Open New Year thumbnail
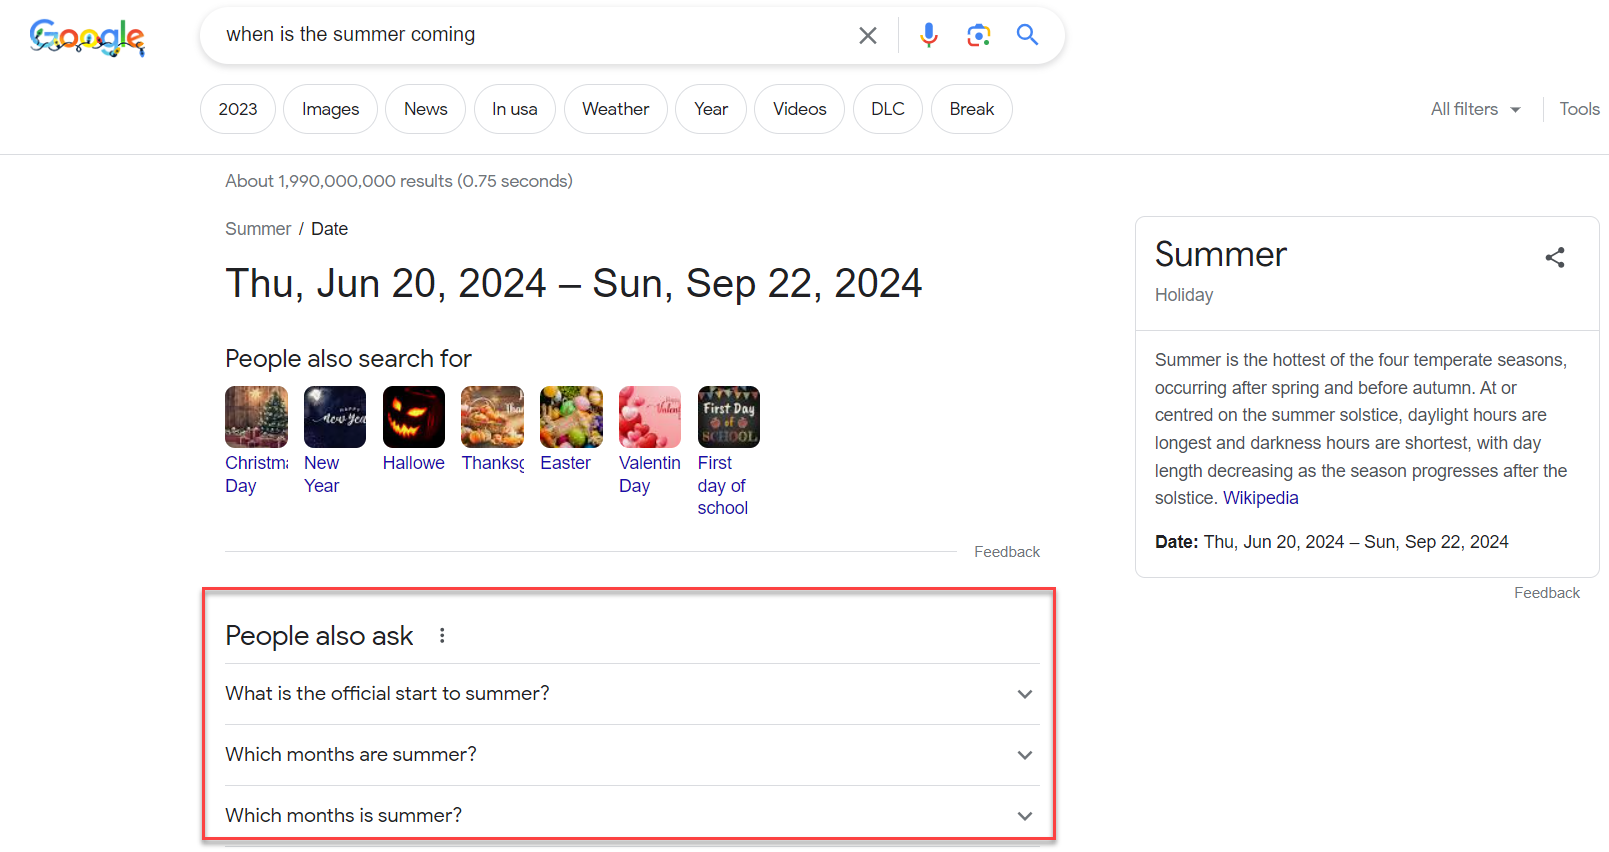The width and height of the screenshot is (1609, 852). (x=335, y=417)
